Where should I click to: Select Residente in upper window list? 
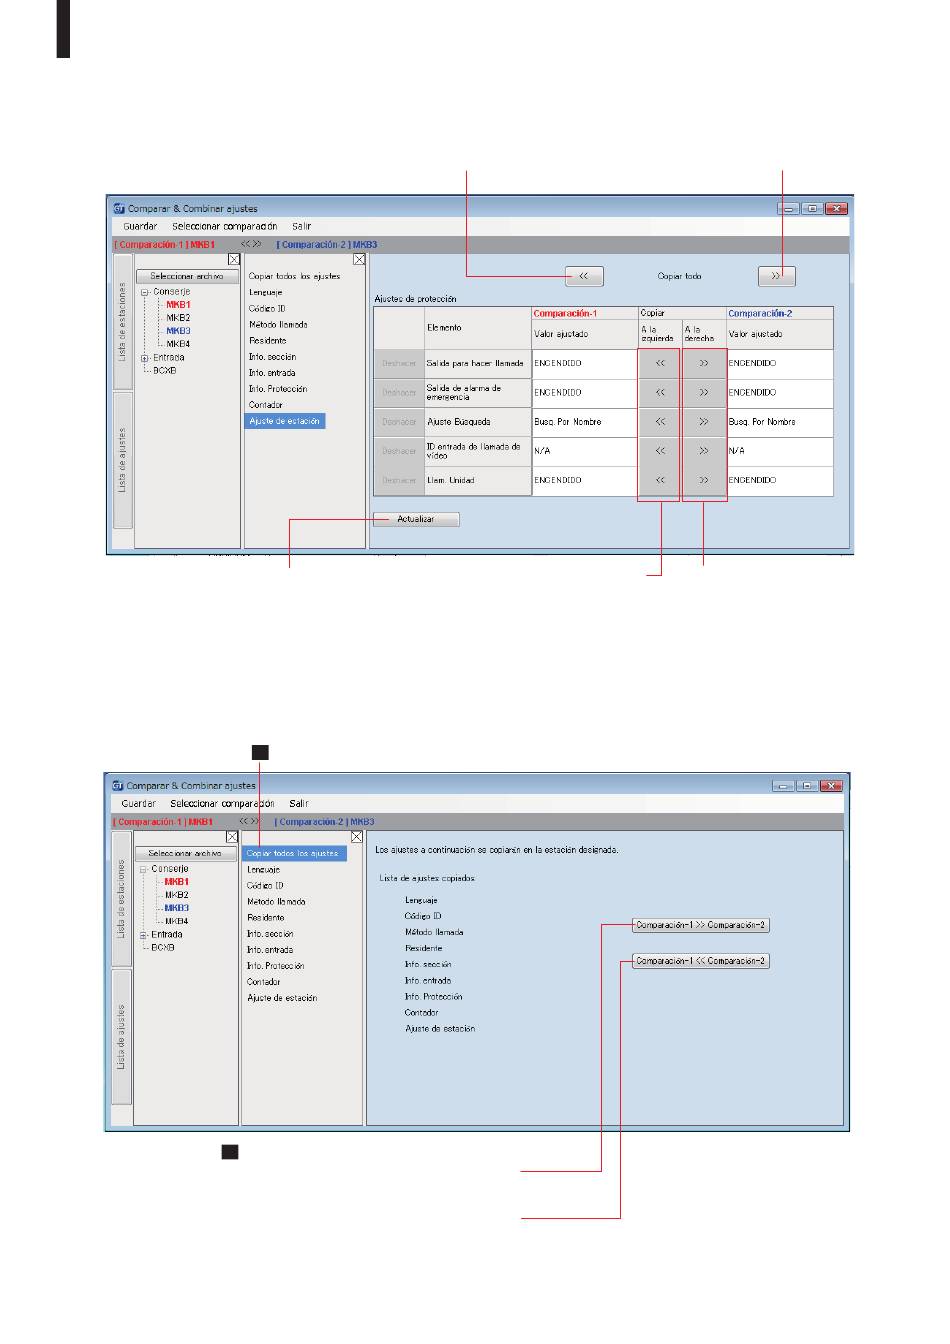click(267, 341)
